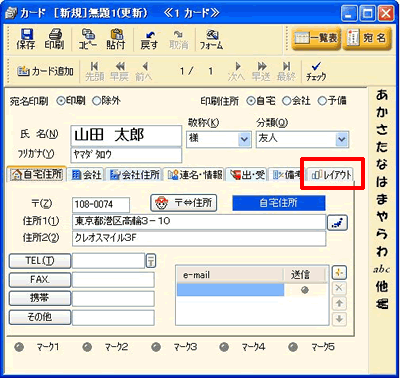Click the 取消 toolbar icon
The height and width of the screenshot is (378, 400).
point(179,39)
